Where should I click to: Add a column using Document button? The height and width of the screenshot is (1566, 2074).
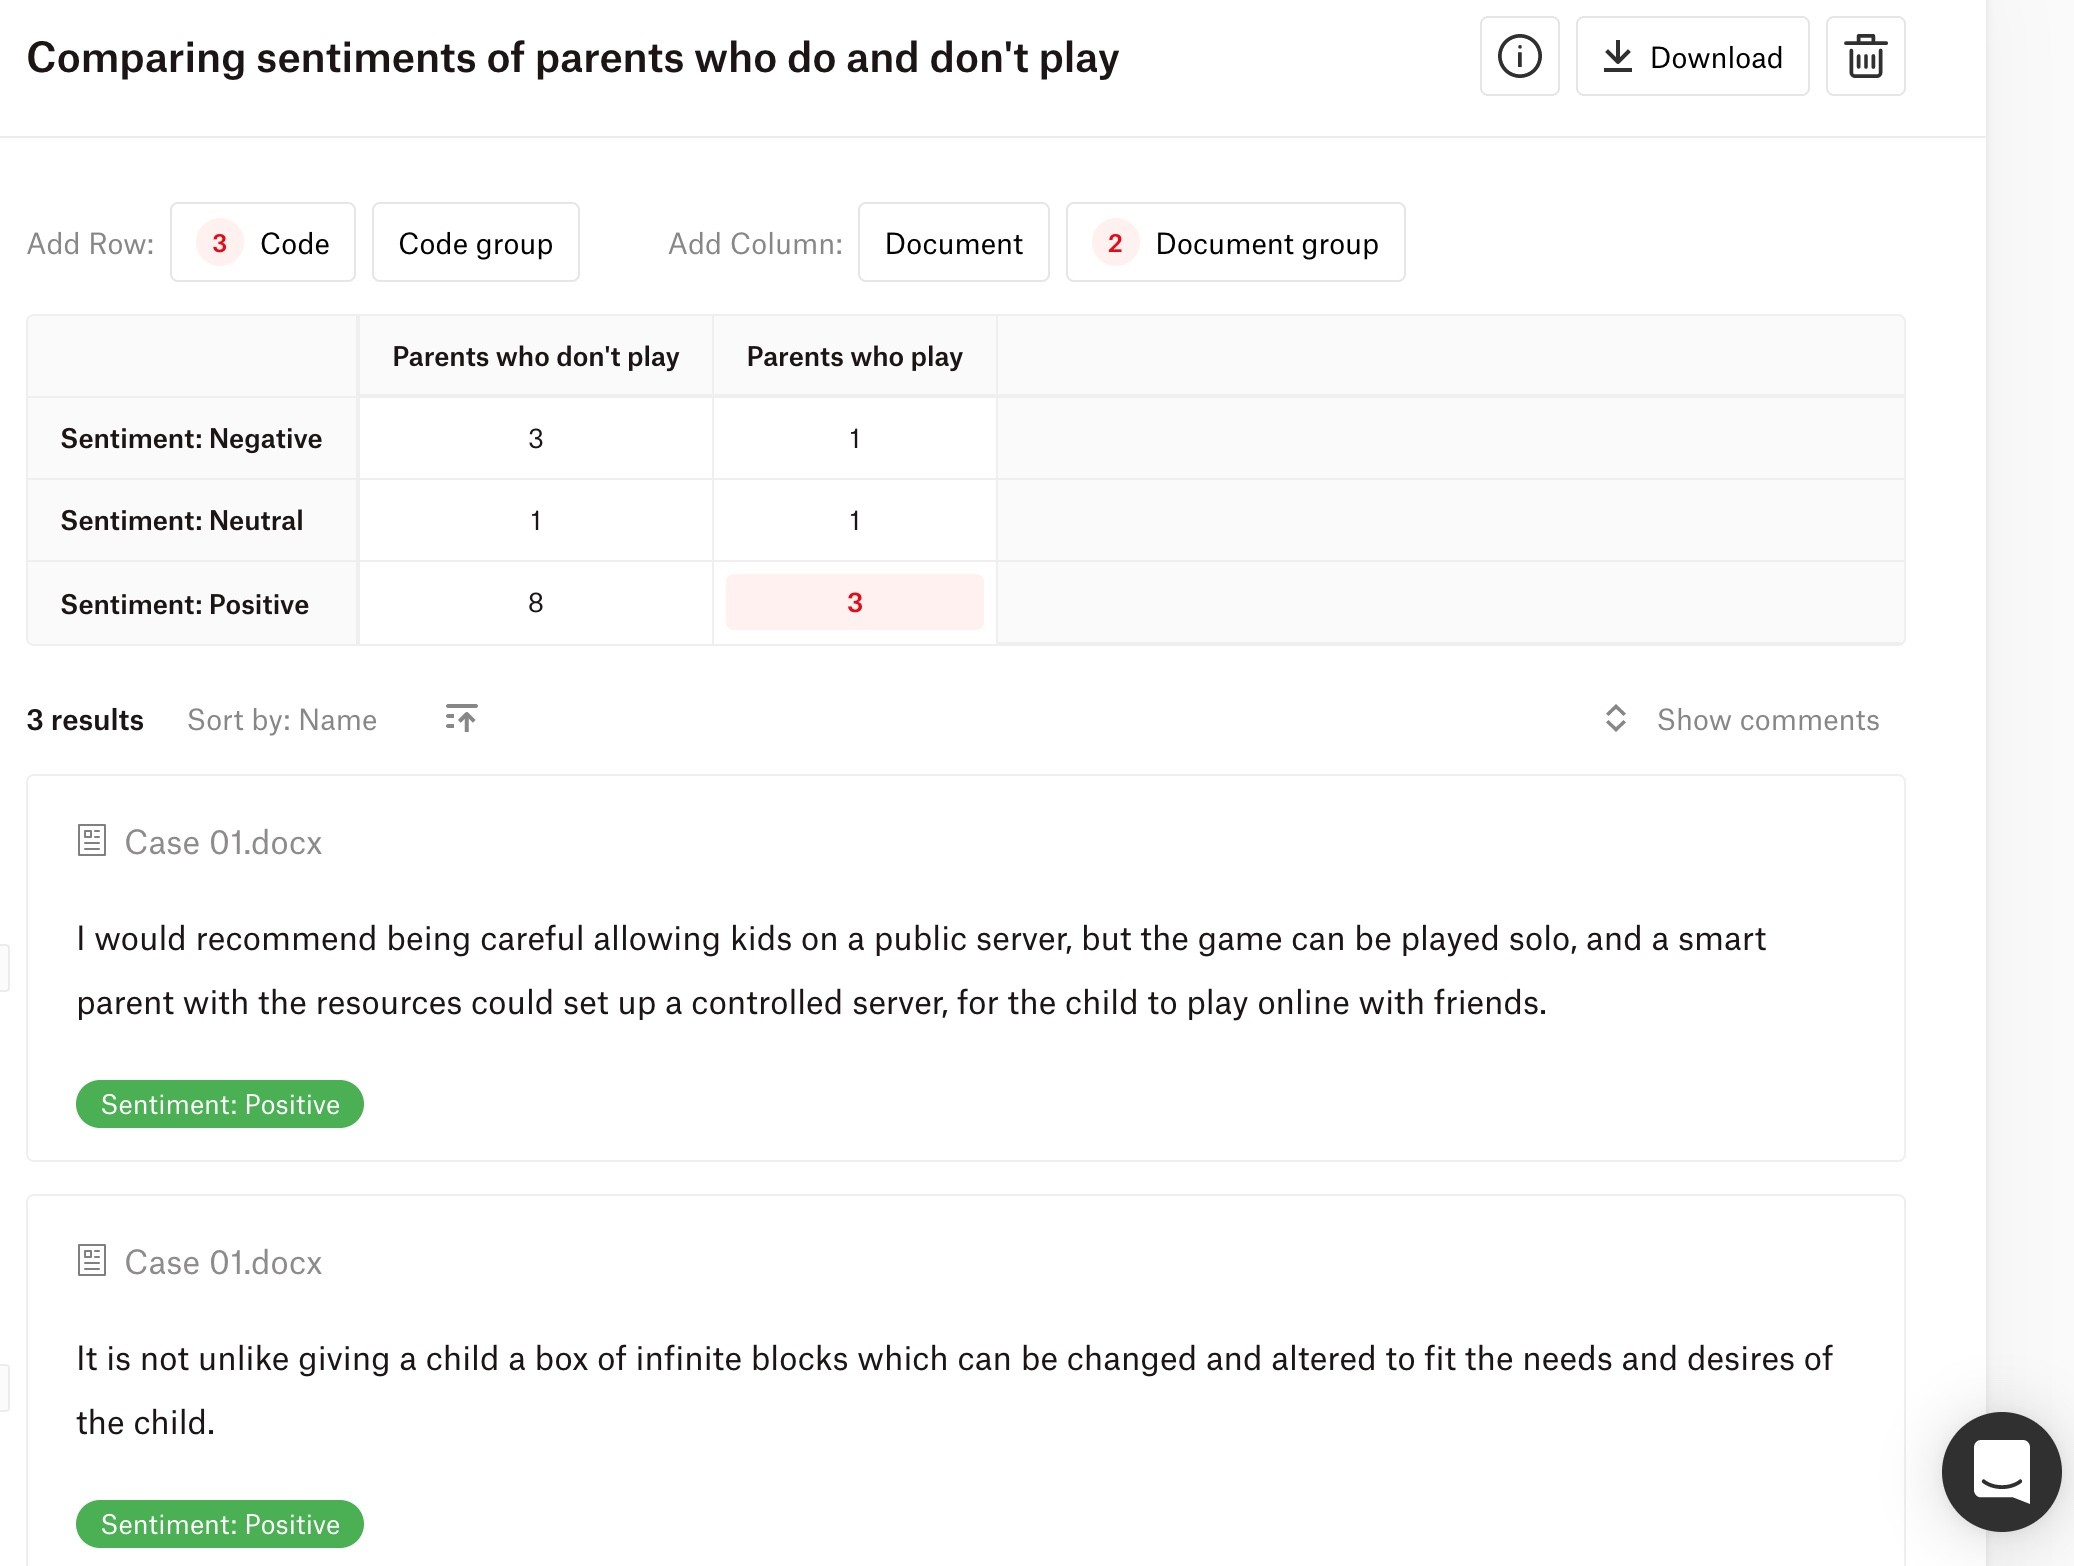(954, 243)
